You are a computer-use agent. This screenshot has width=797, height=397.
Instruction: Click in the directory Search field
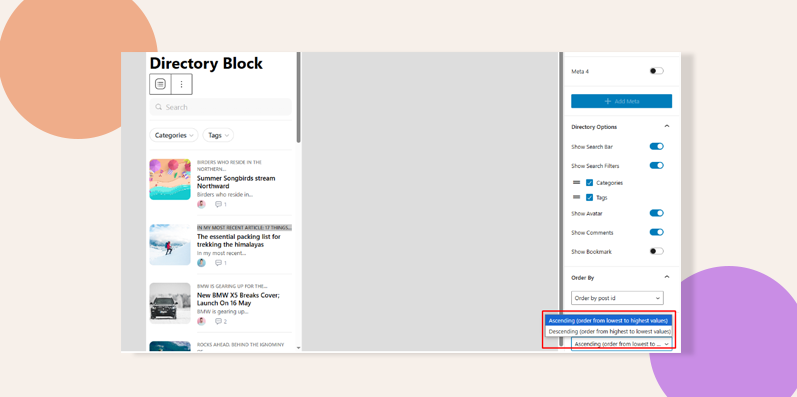pyautogui.click(x=221, y=107)
